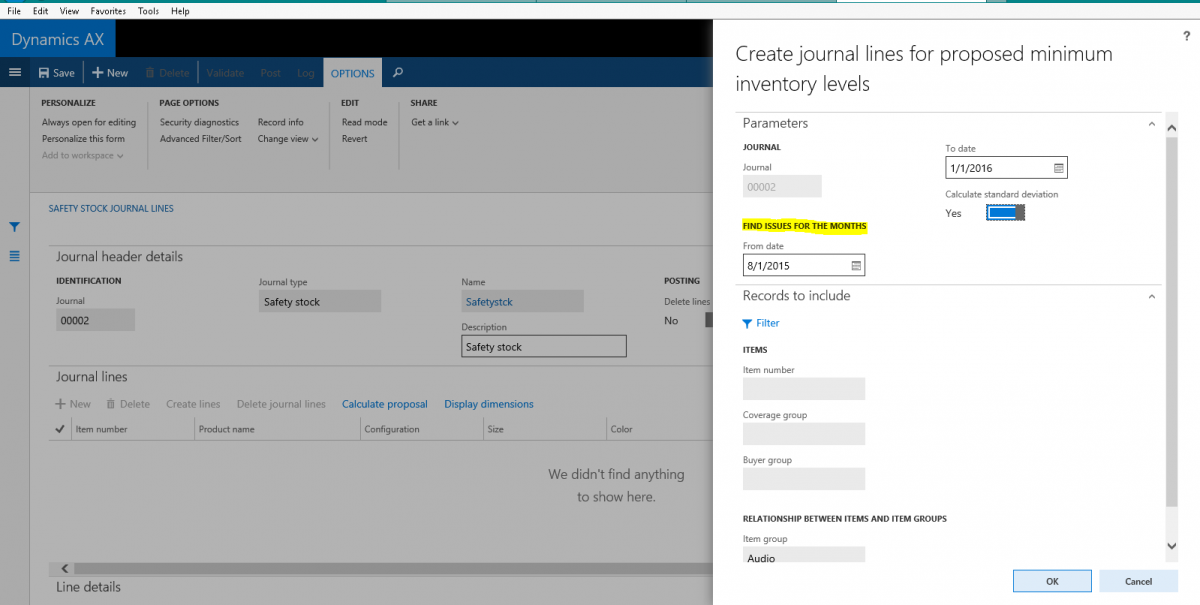Click Always open for editing
The image size is (1200, 605).
[x=88, y=122]
